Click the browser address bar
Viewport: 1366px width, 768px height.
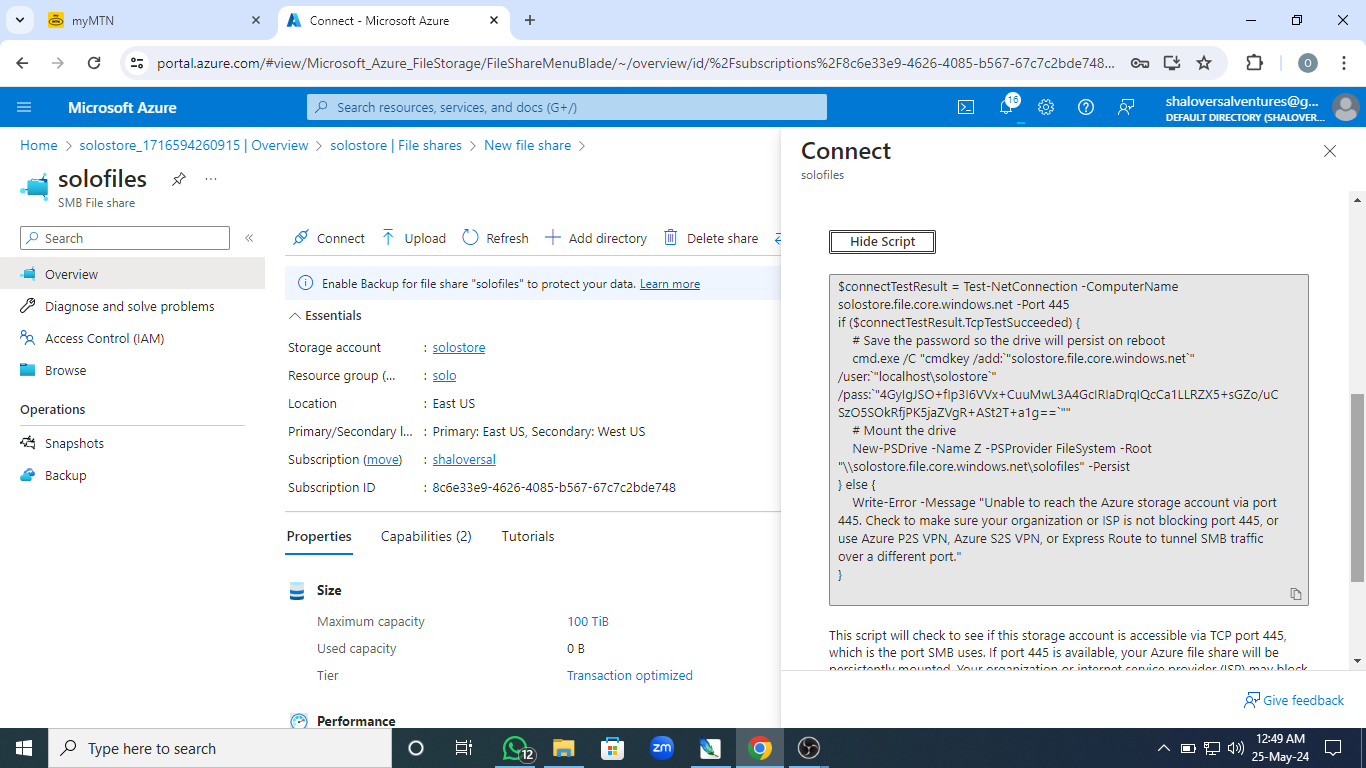pos(636,63)
